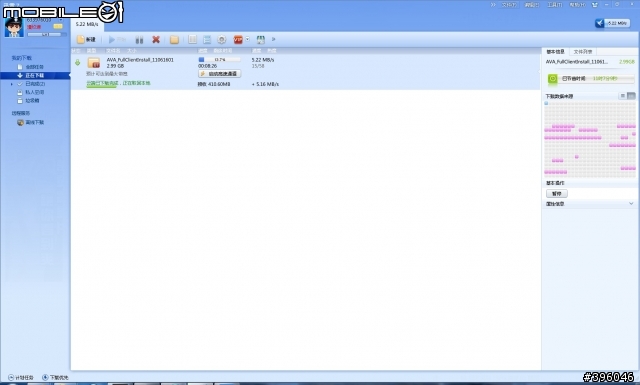
Task: Click the + 5.16 MB/s acceleration text
Action: pyautogui.click(x=265, y=84)
